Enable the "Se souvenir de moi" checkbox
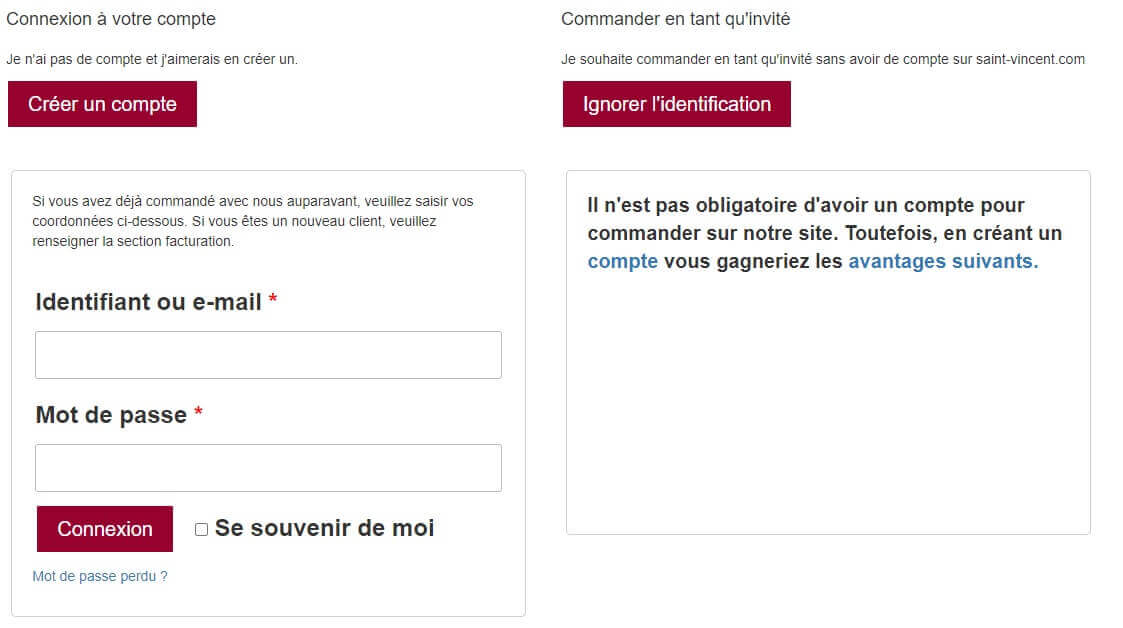The height and width of the screenshot is (628, 1123). tap(201, 529)
